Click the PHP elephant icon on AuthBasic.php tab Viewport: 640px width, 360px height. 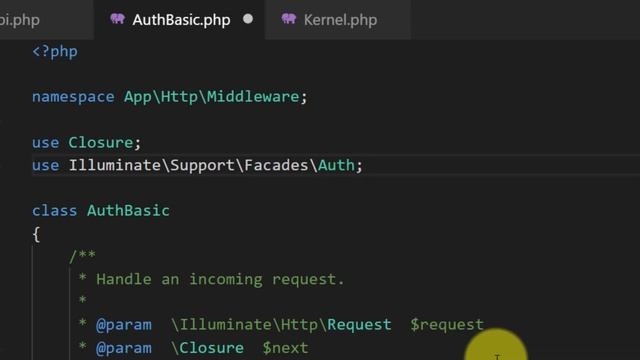(x=118, y=19)
